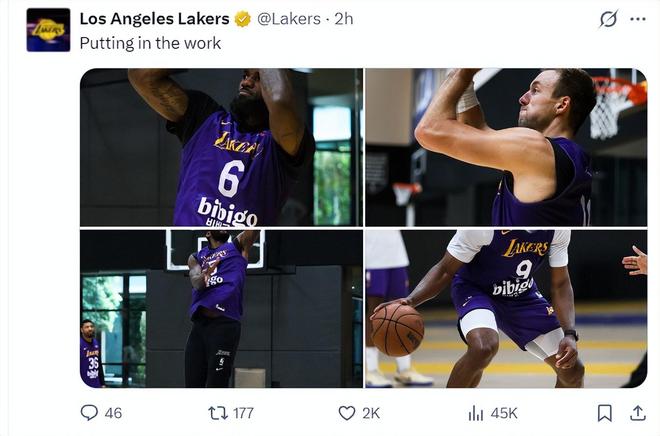This screenshot has height=436, width=660.
Task: Open the 2h timestamp link
Action: coord(344,19)
